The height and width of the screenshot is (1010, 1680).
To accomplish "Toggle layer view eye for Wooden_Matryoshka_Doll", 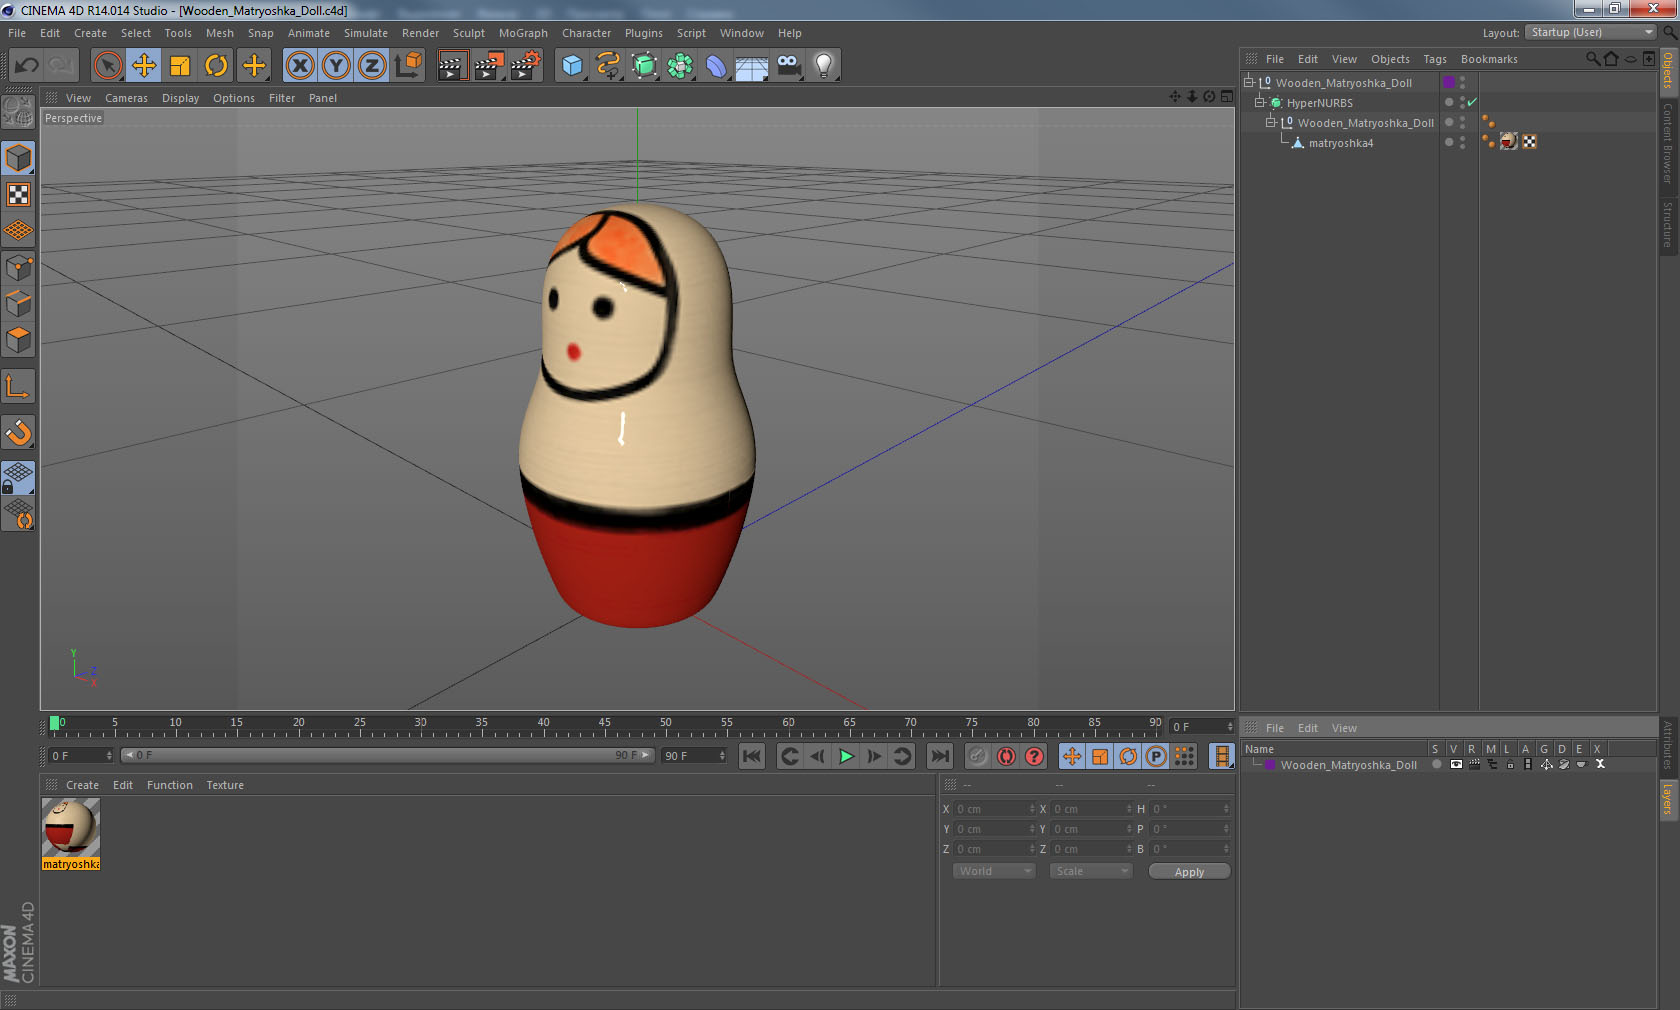I will pyautogui.click(x=1456, y=764).
